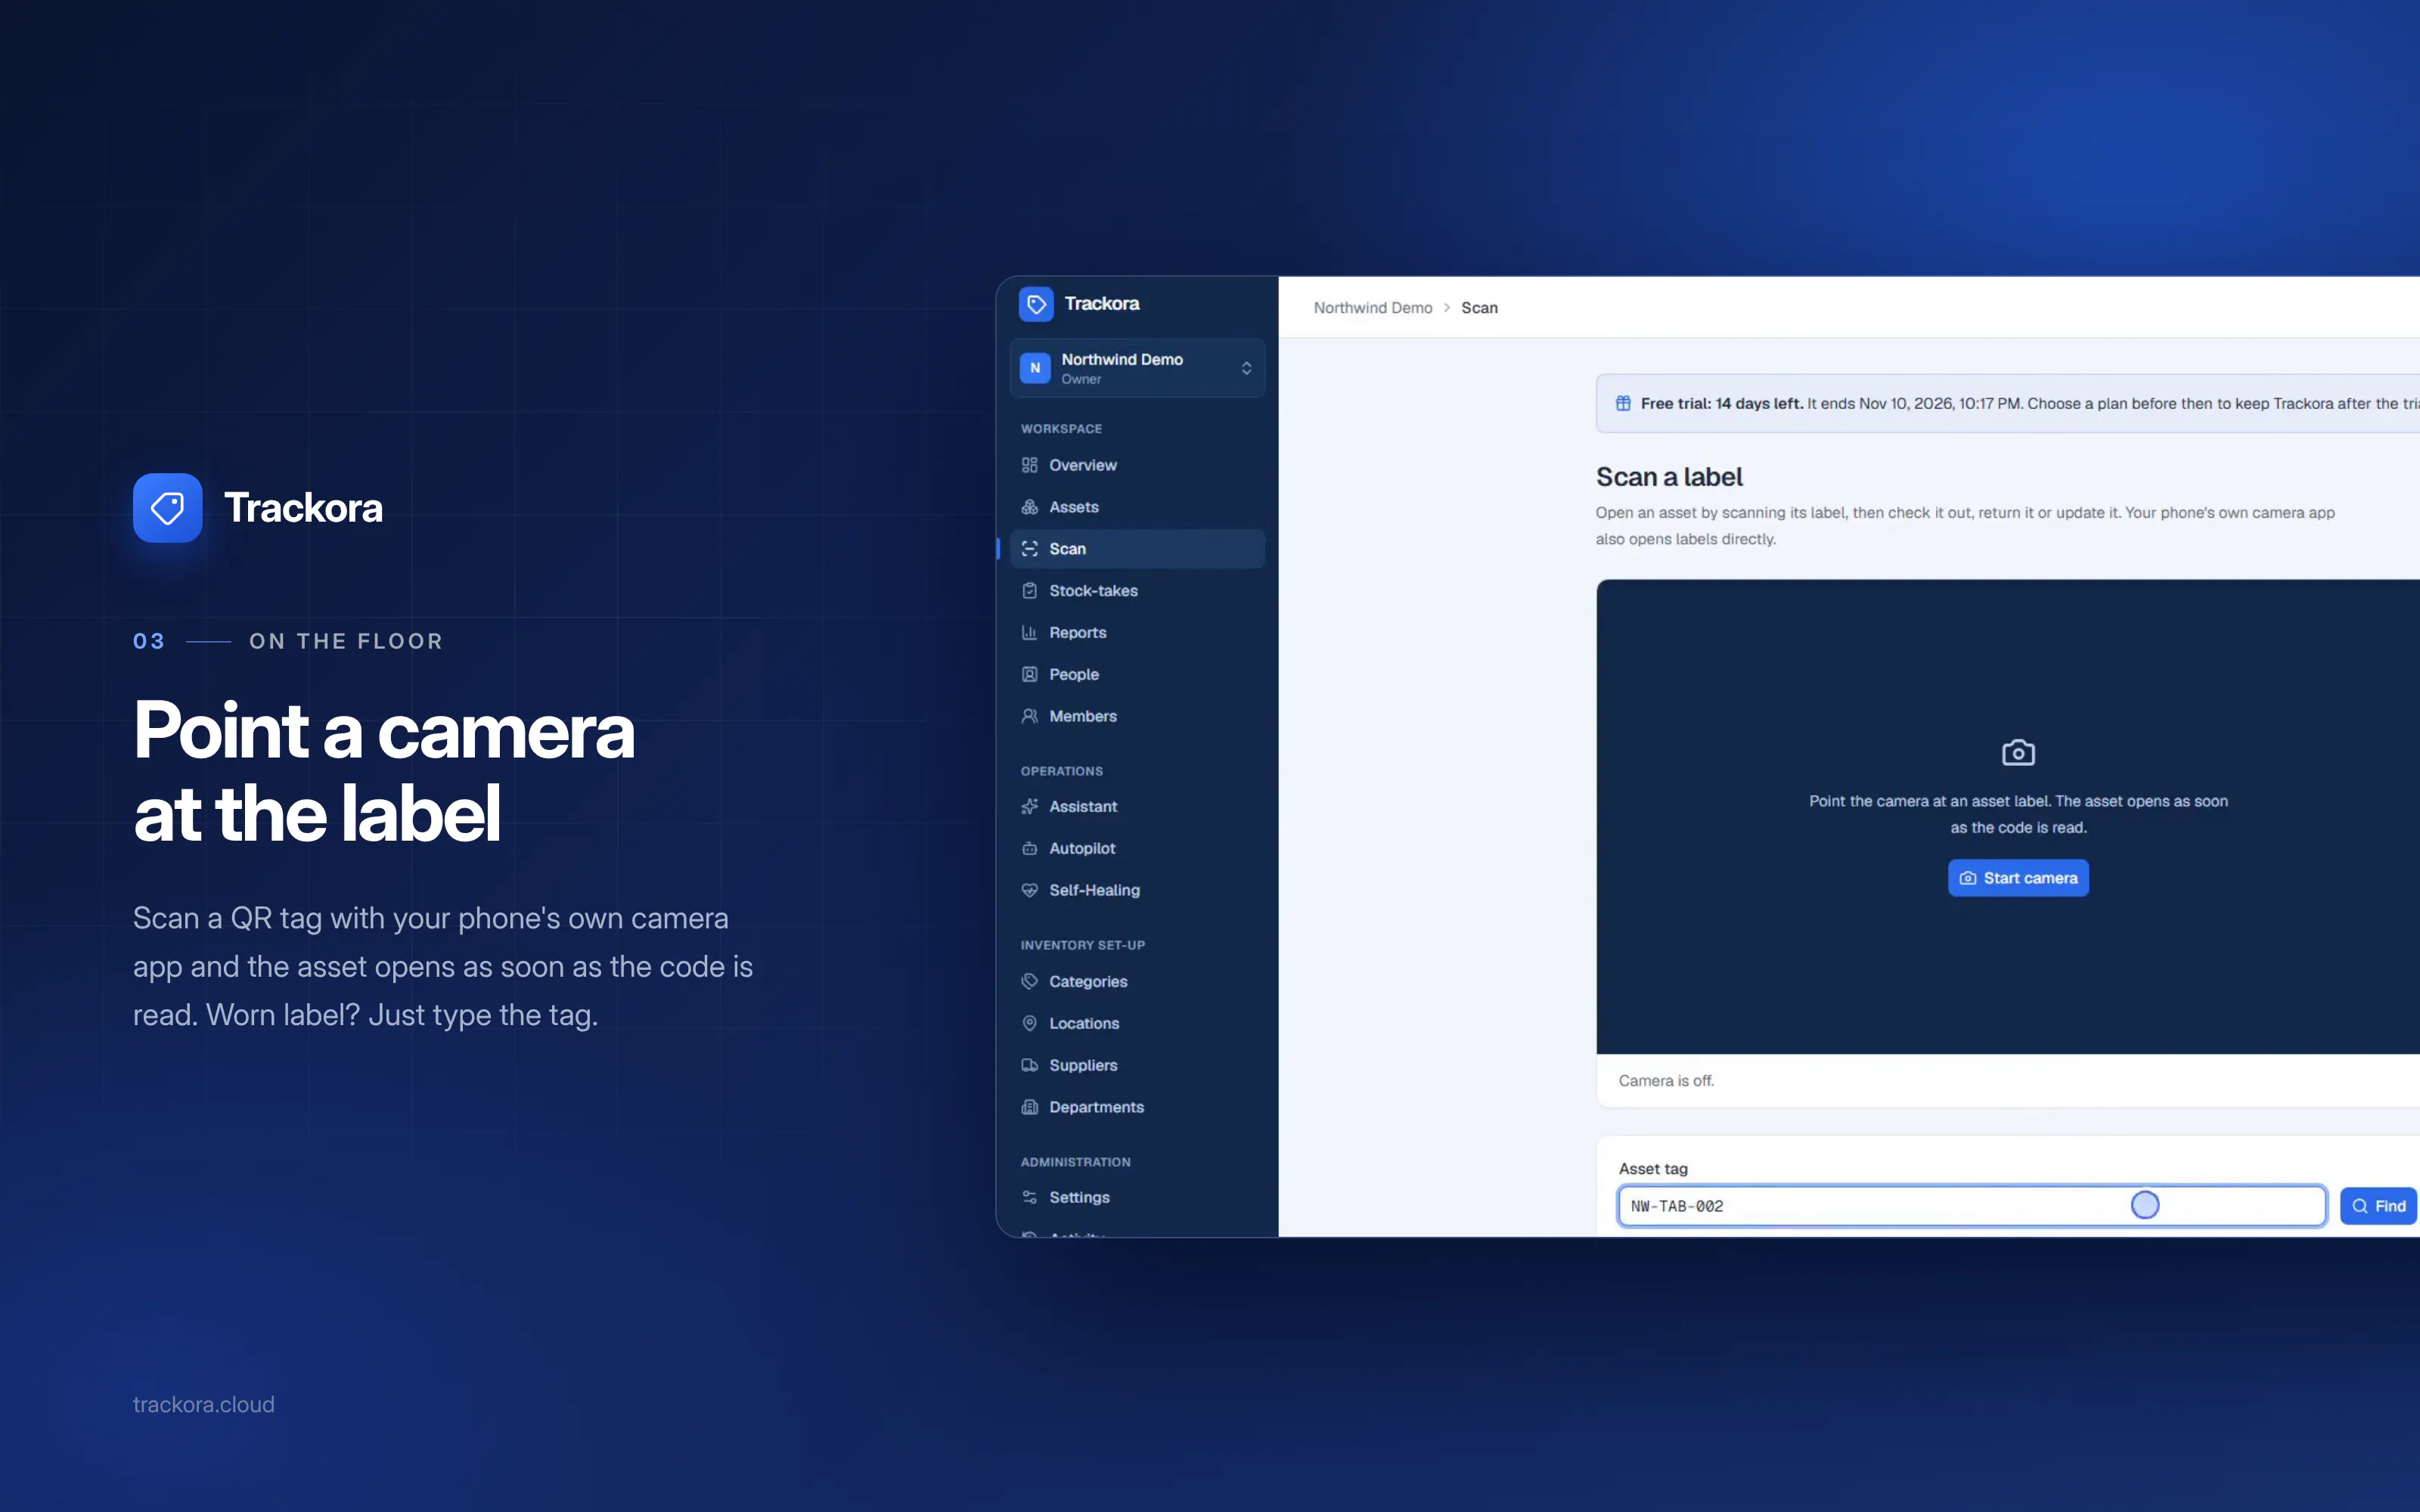The width and height of the screenshot is (2420, 1512).
Task: Open Stock-takes page
Action: (x=1137, y=591)
